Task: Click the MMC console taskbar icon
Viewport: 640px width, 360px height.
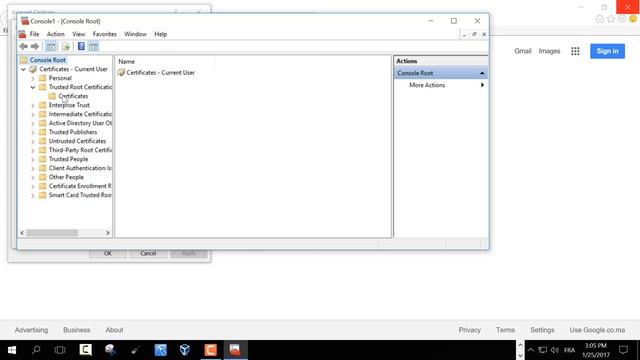Action: tap(235, 350)
